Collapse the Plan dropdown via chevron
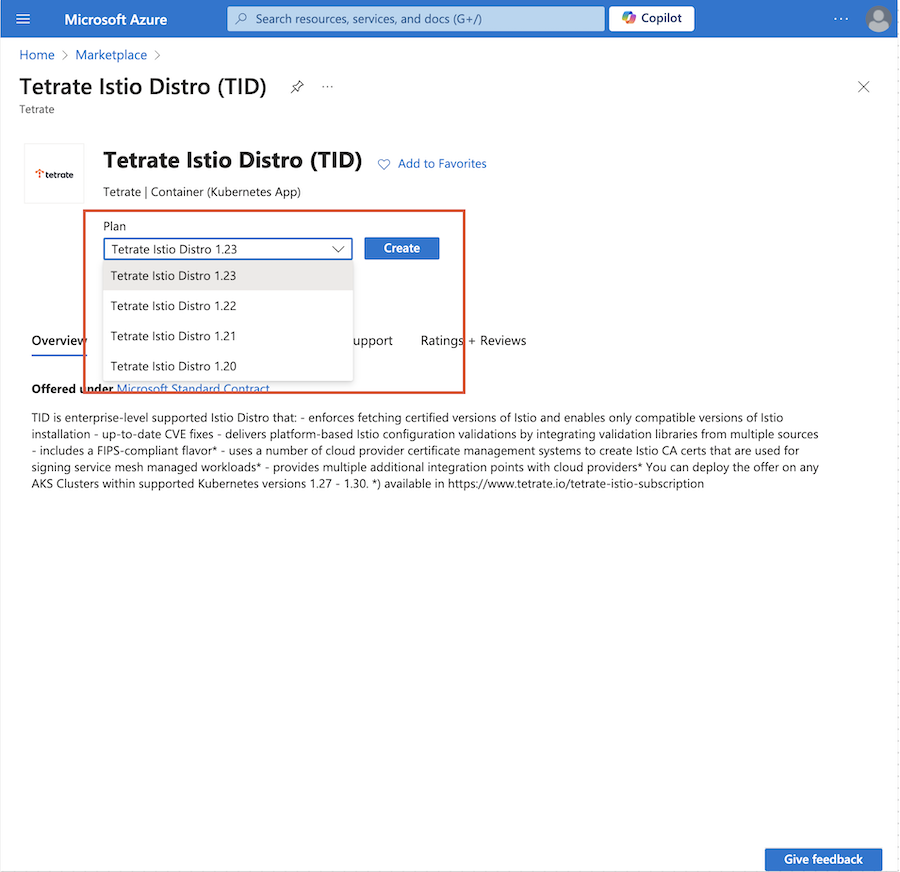Image resolution: width=900 pixels, height=872 pixels. point(338,249)
